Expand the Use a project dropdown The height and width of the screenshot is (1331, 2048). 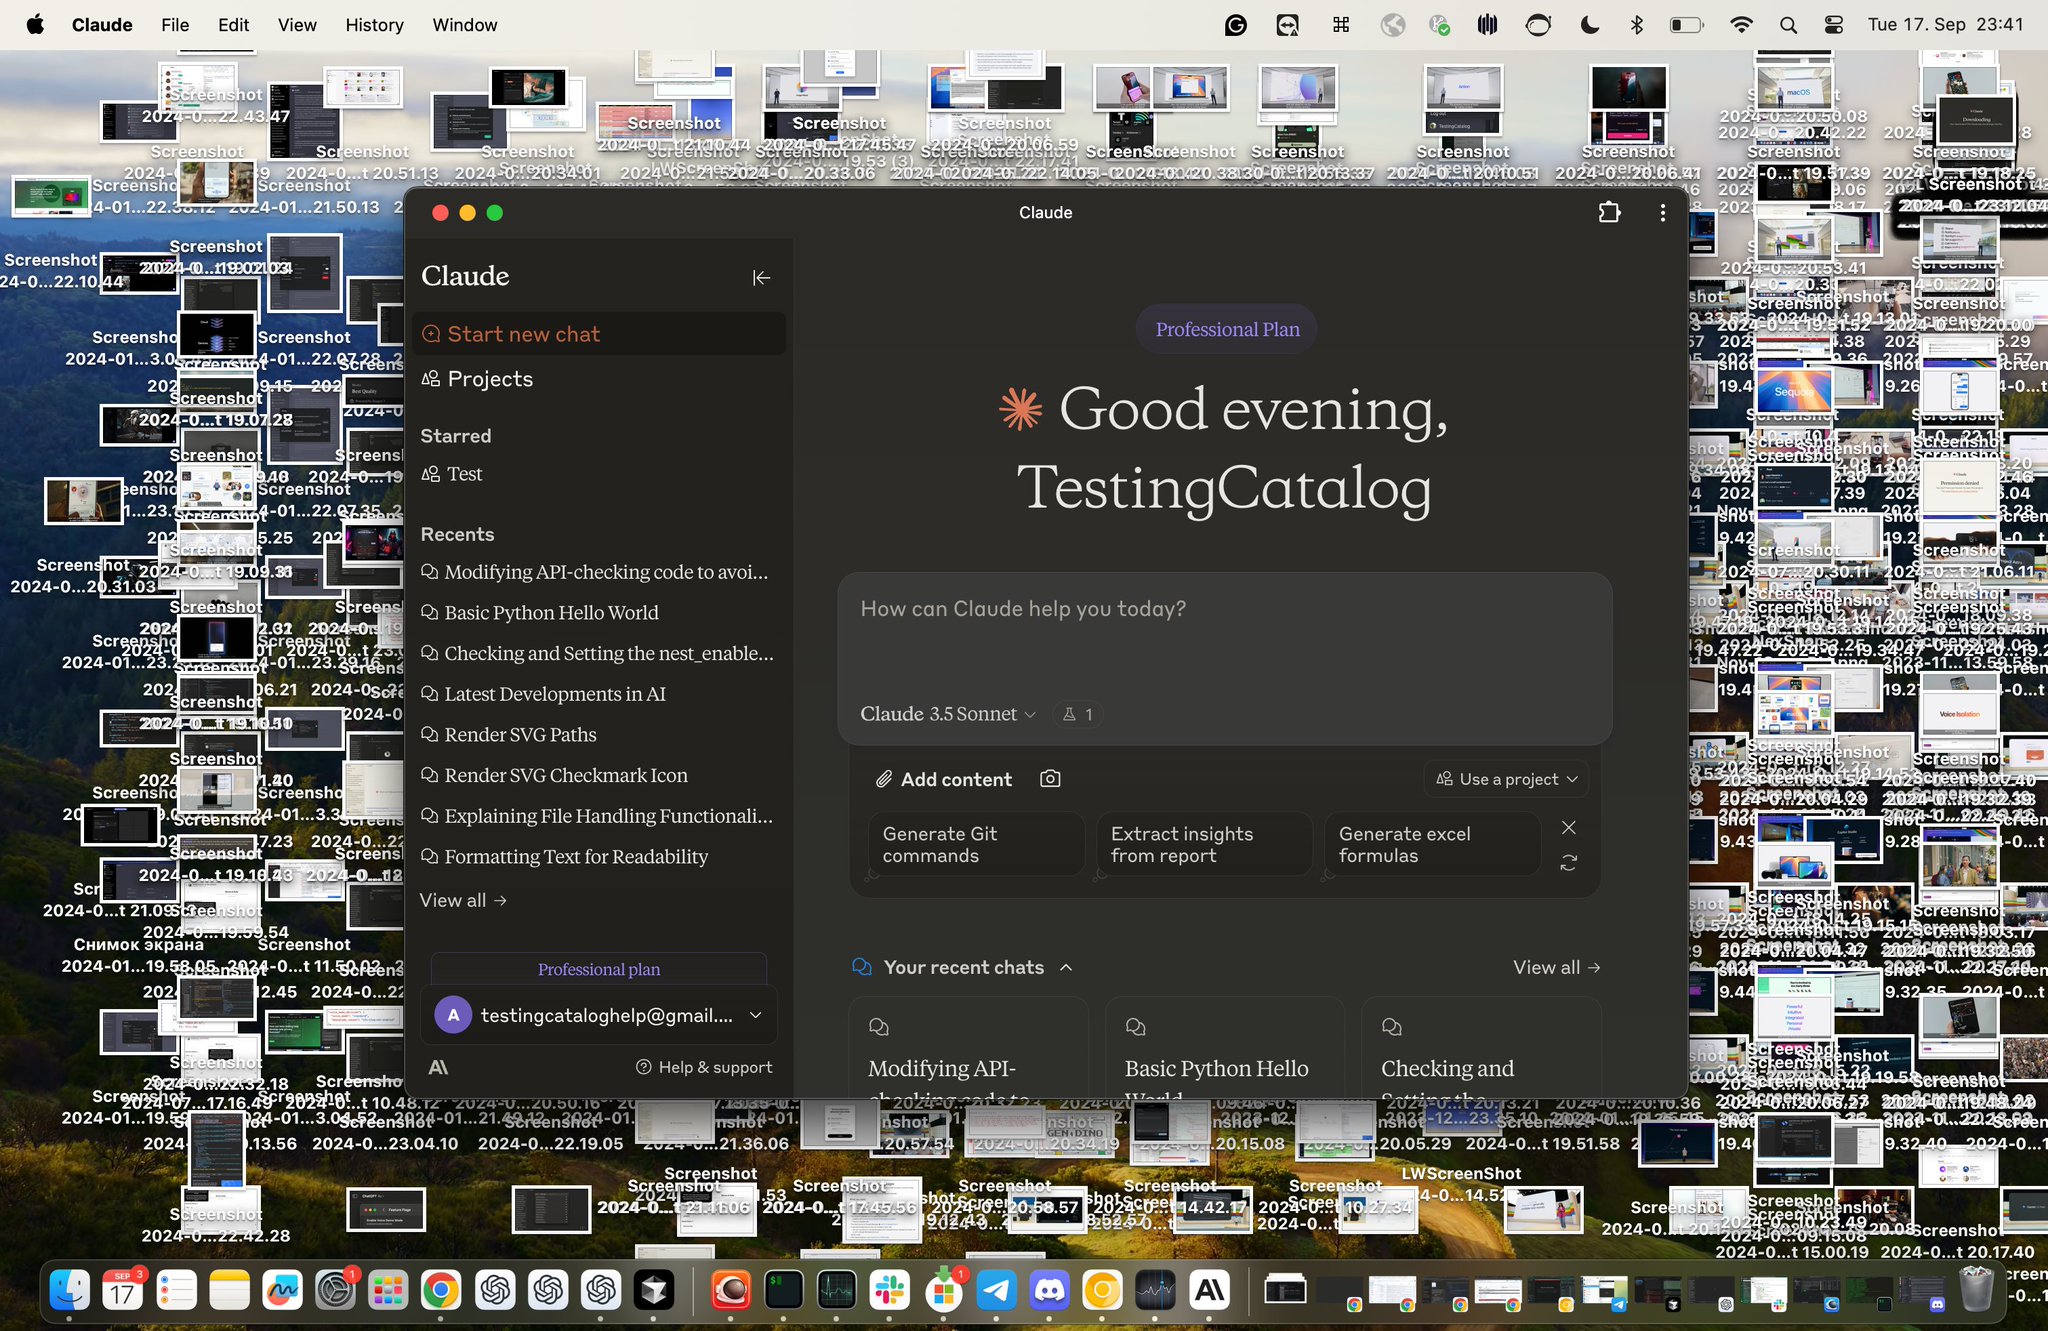point(1506,779)
